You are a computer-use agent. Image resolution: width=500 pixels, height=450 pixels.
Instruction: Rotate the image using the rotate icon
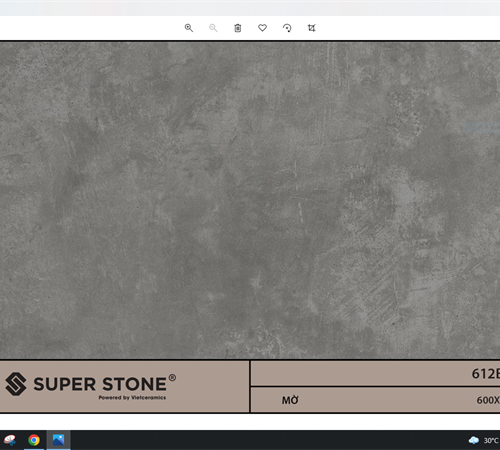tap(287, 28)
